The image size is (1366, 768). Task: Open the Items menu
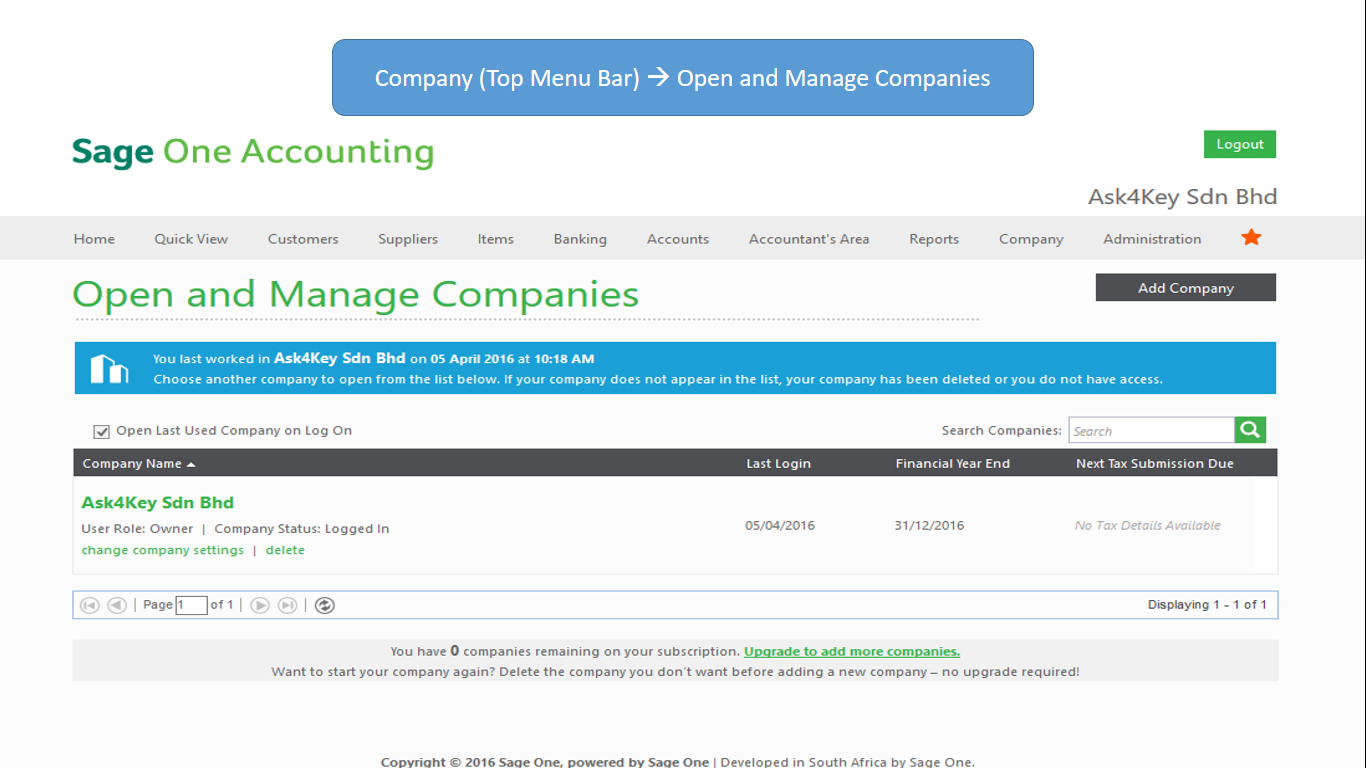click(496, 239)
